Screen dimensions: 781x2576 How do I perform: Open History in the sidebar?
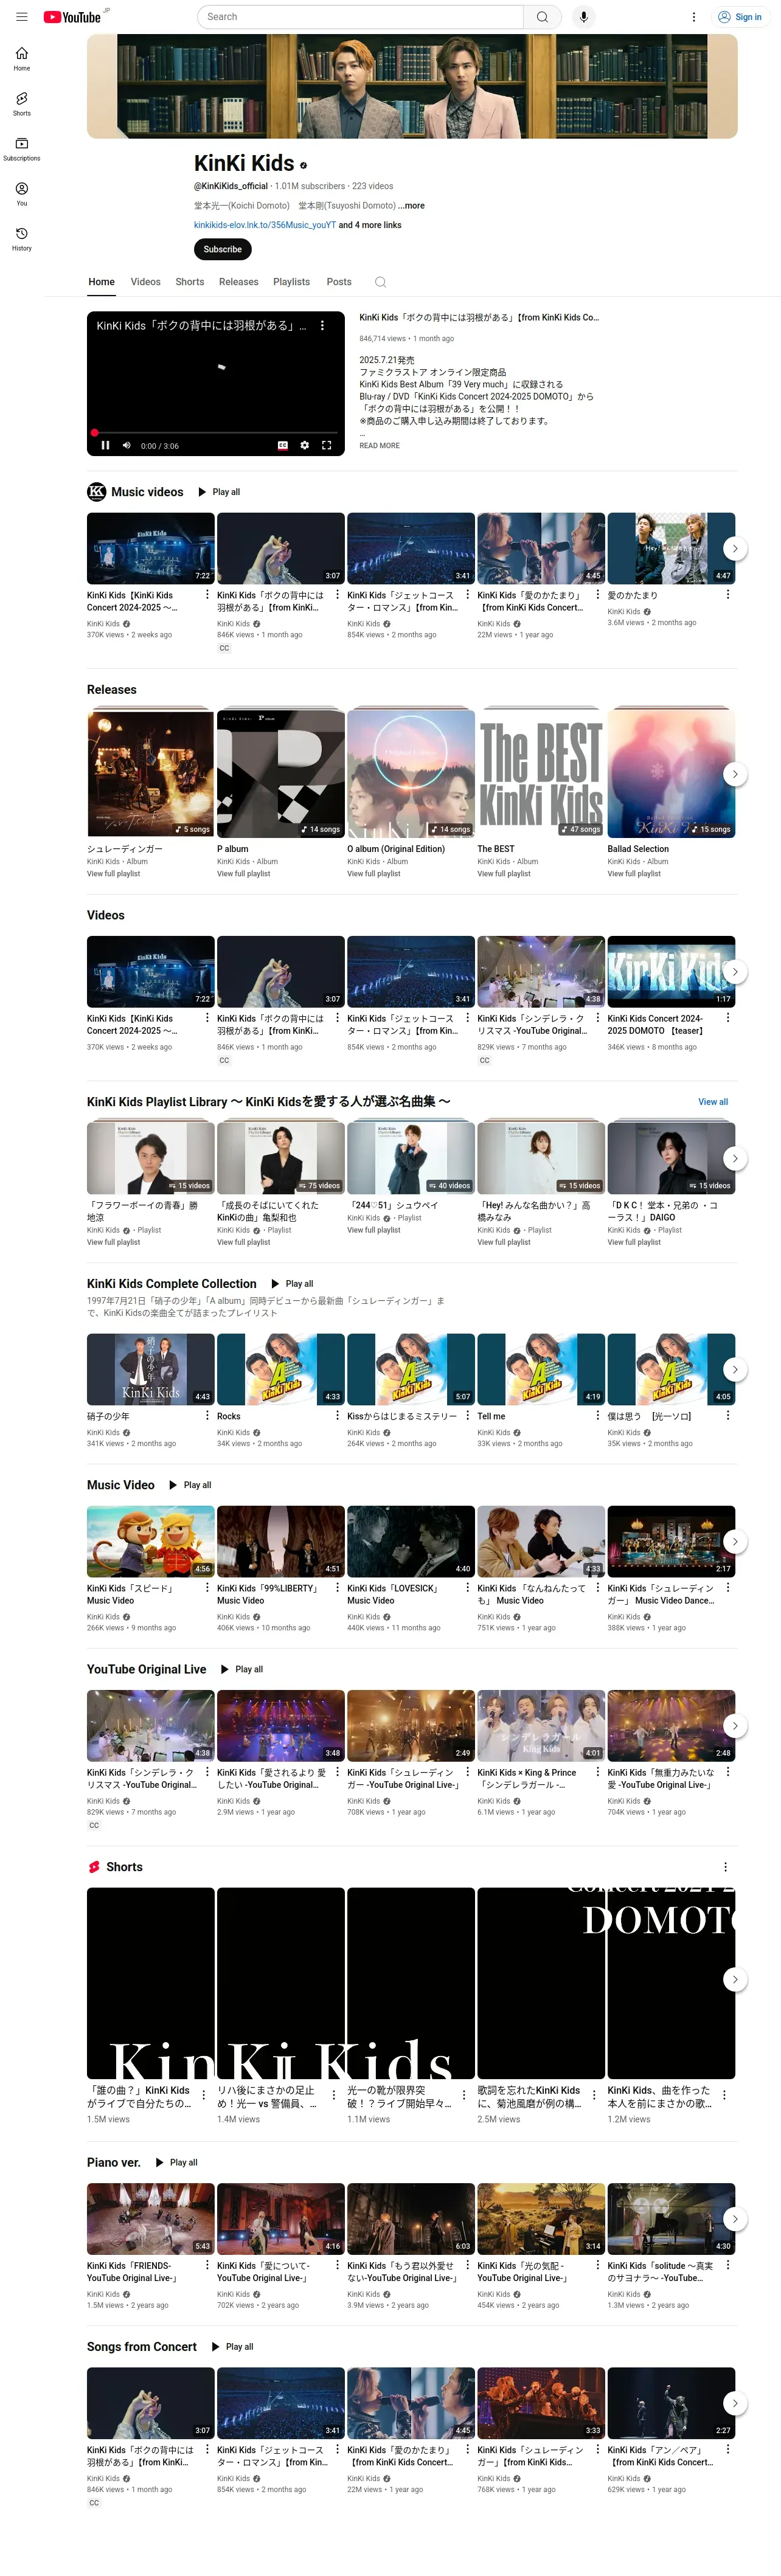pyautogui.click(x=22, y=239)
